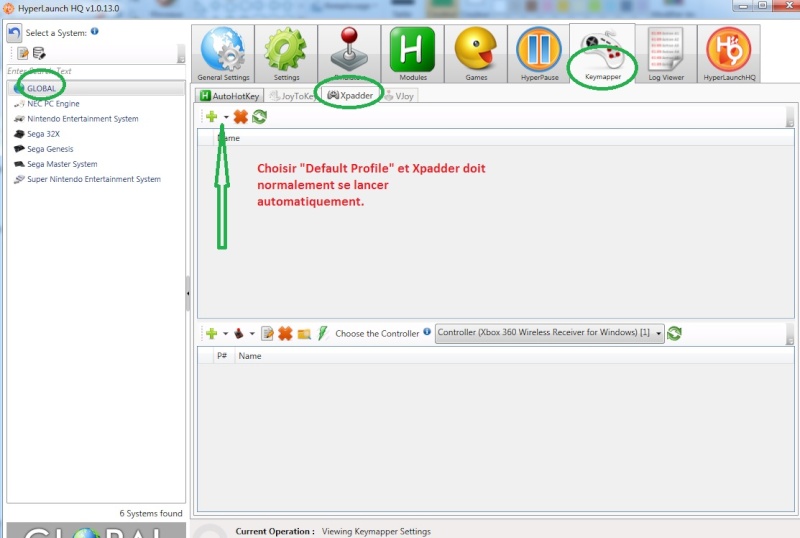
Task: Open the Games Pac-Man tab
Action: tap(476, 54)
